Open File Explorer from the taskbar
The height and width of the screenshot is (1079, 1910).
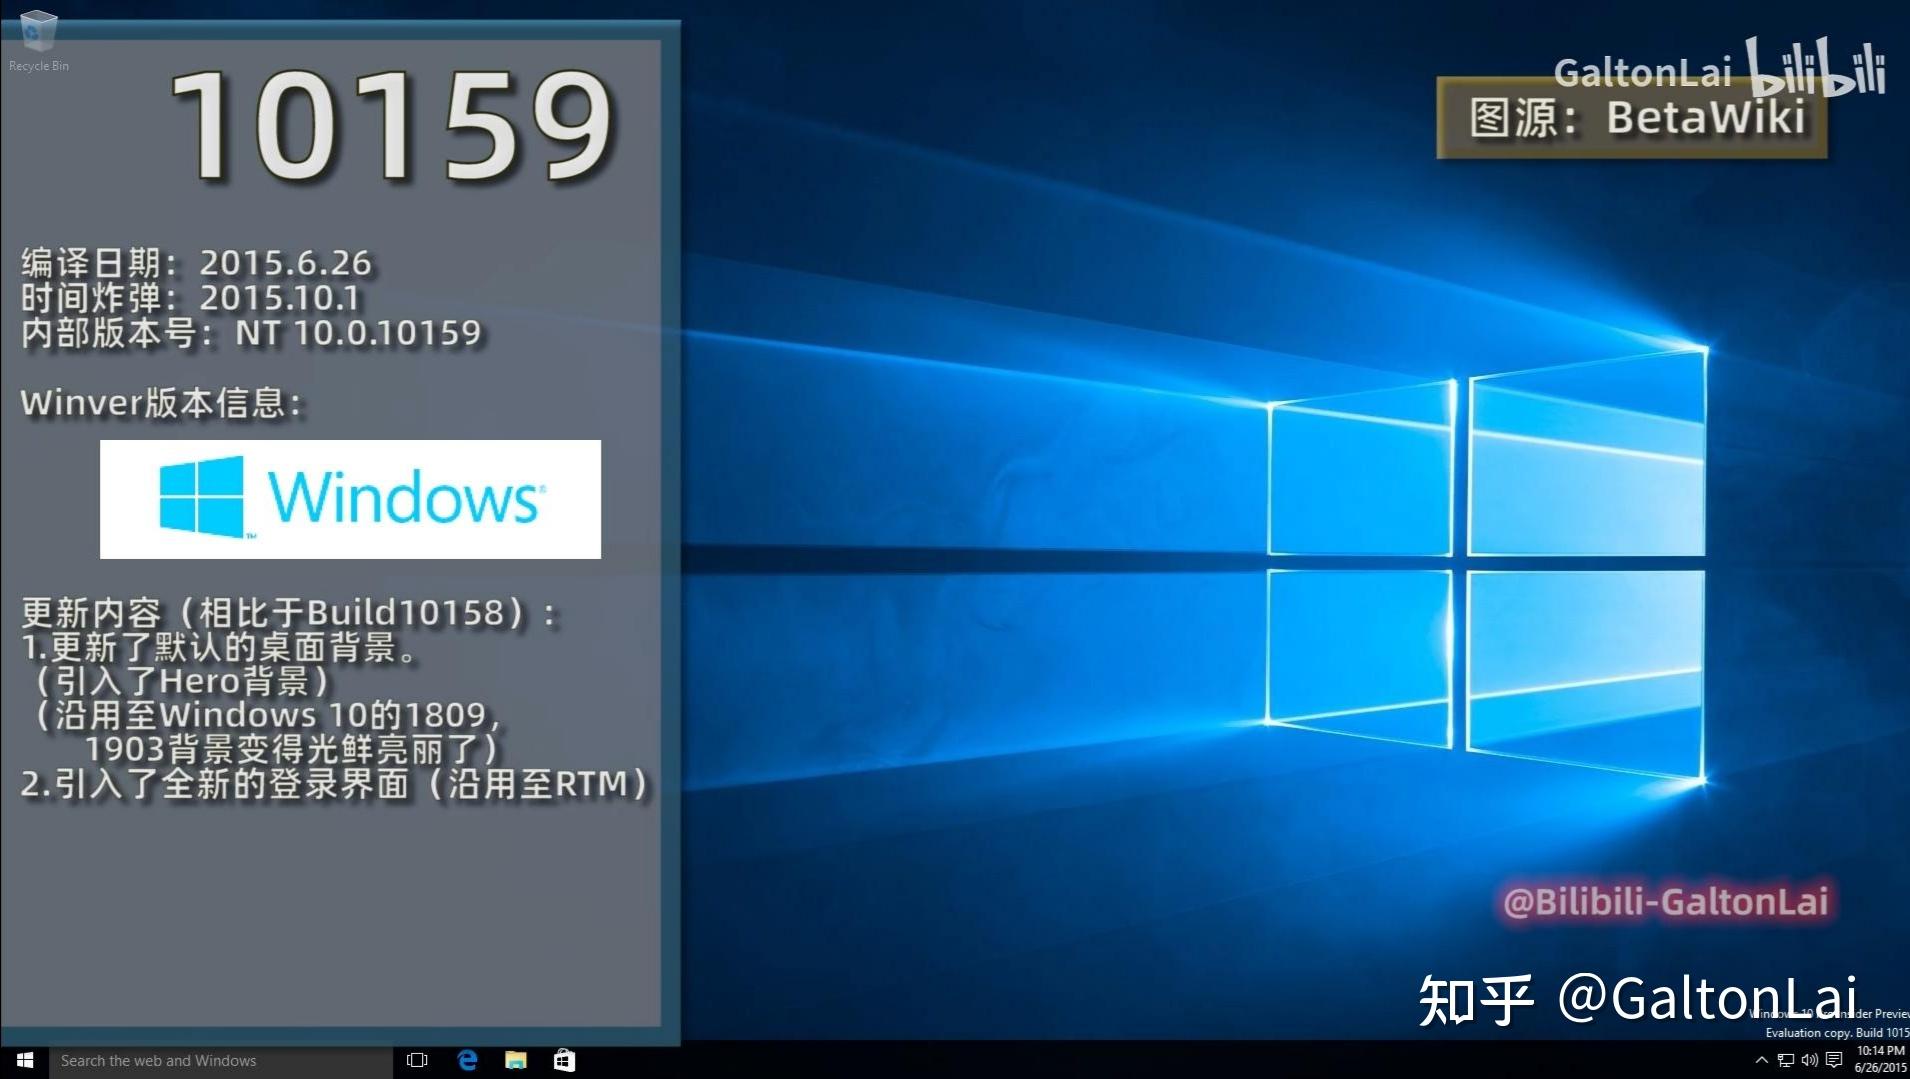pyautogui.click(x=516, y=1060)
